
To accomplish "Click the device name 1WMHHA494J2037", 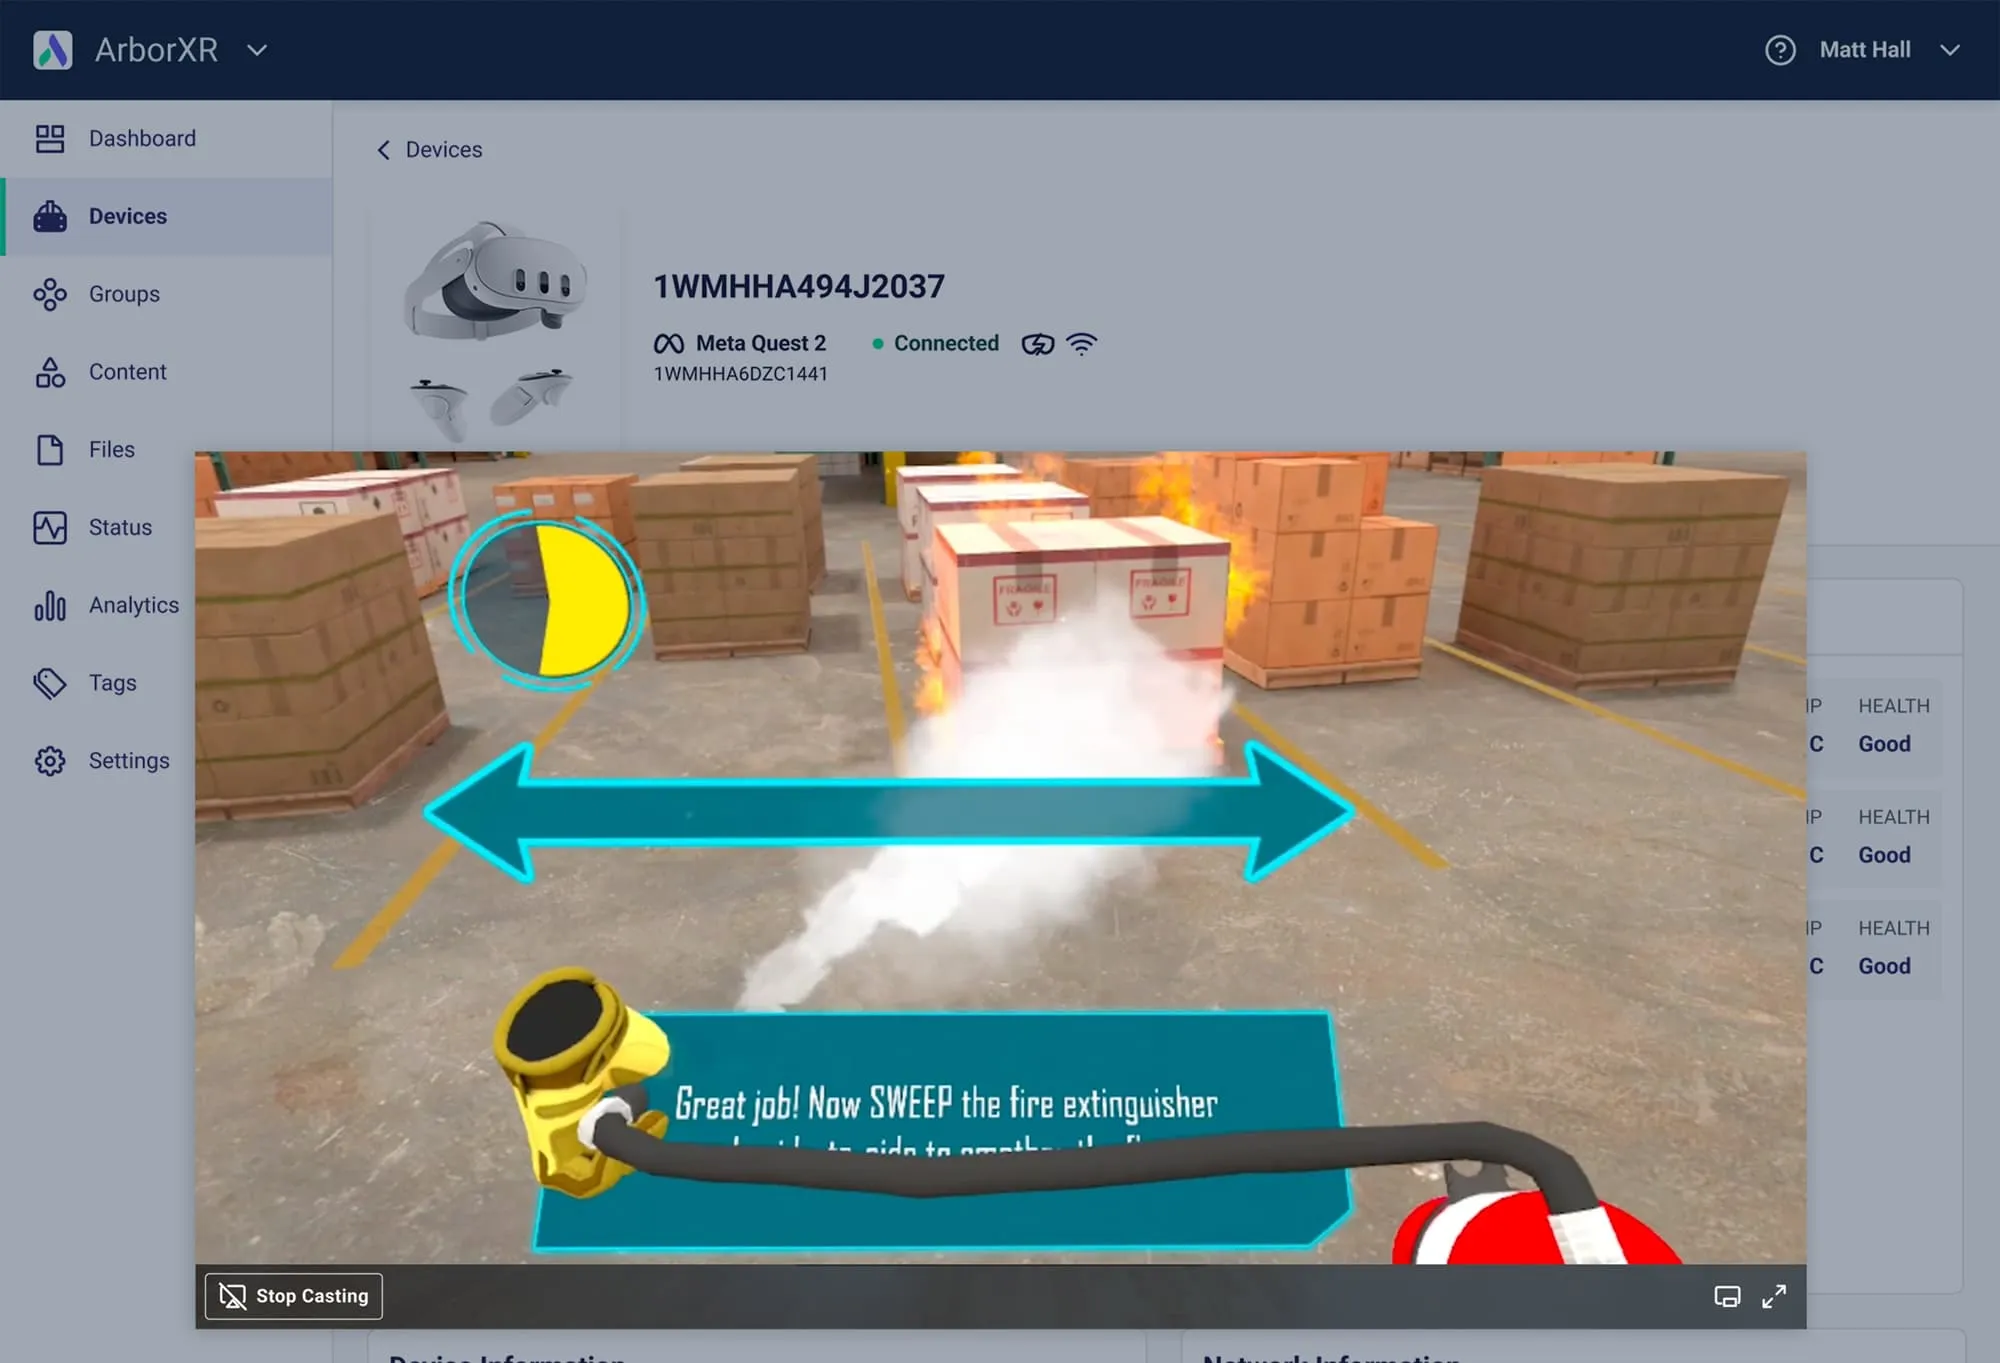I will pos(799,287).
